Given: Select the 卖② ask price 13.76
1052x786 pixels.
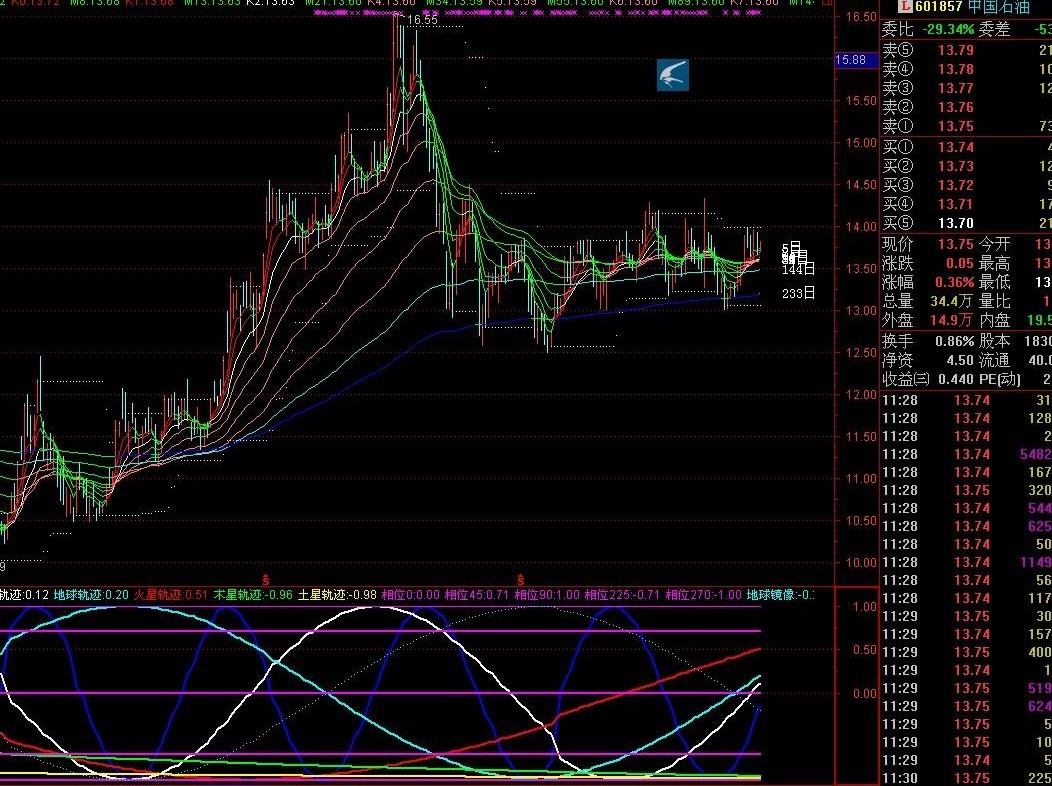Looking at the screenshot, I should tap(955, 107).
